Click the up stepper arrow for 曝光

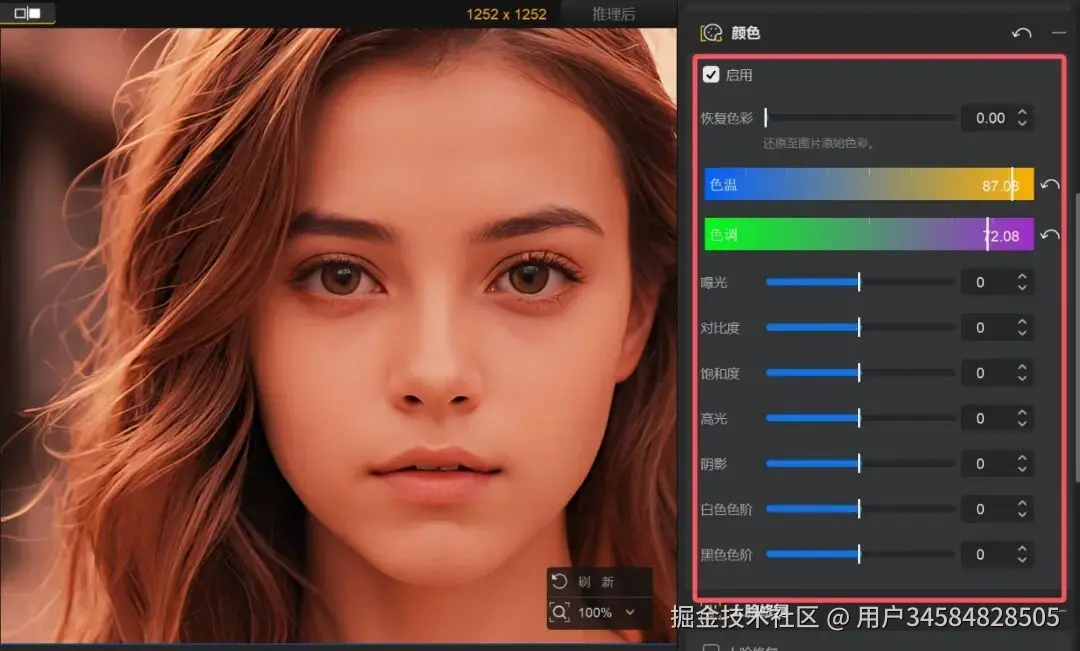[1022, 276]
